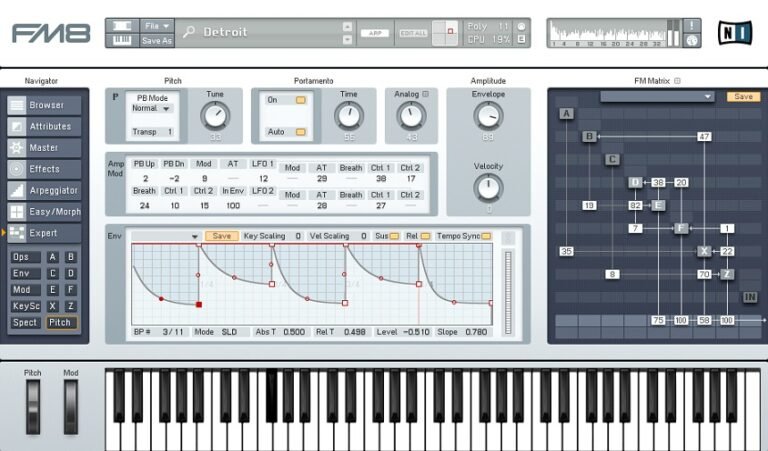Click the exclamation panic icon in header

tap(692, 25)
